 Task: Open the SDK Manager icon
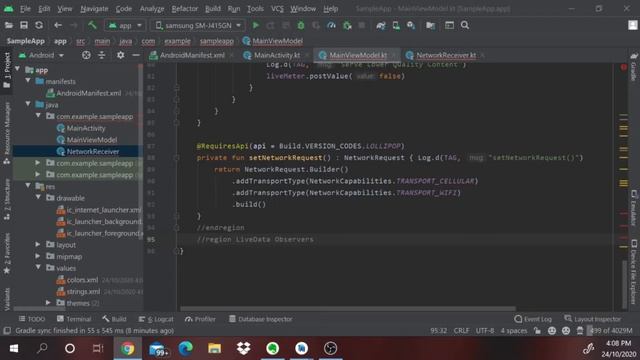(411, 25)
